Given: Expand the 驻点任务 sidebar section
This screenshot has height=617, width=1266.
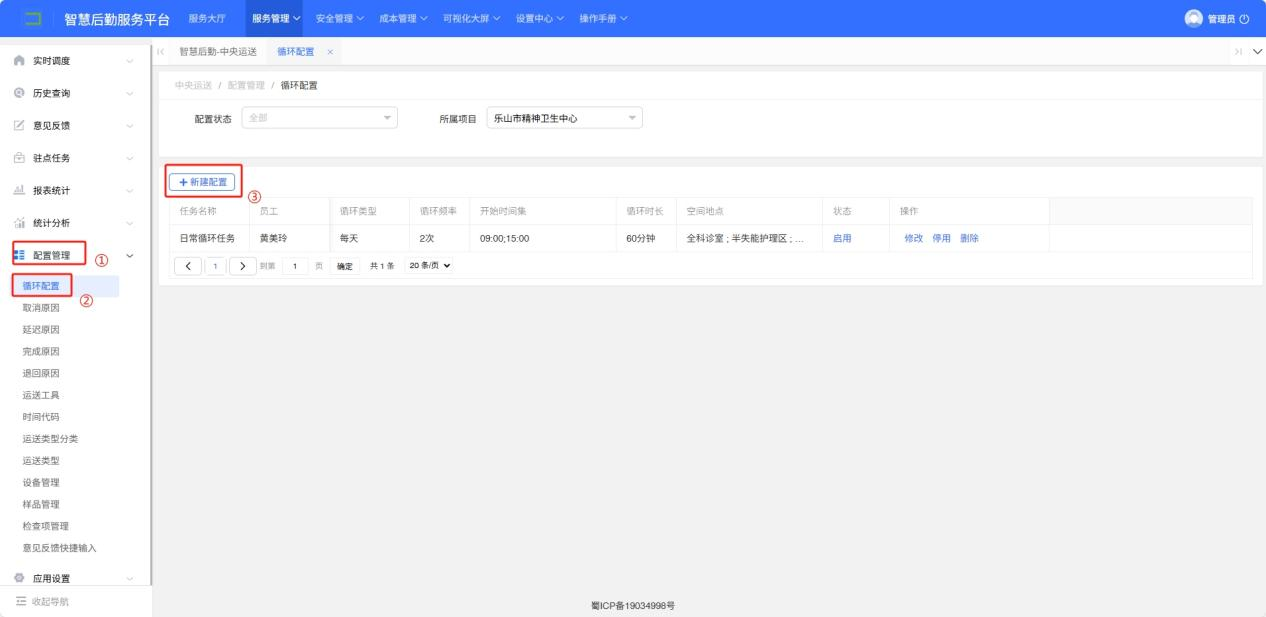Looking at the screenshot, I should coord(129,158).
